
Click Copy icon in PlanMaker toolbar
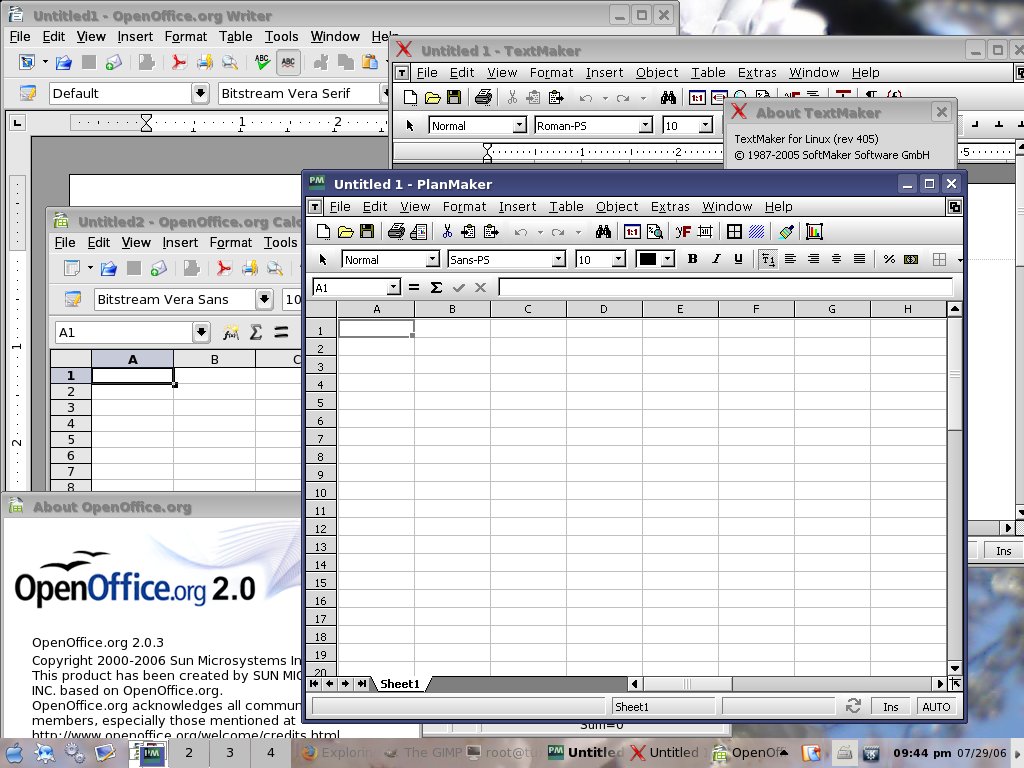point(468,231)
